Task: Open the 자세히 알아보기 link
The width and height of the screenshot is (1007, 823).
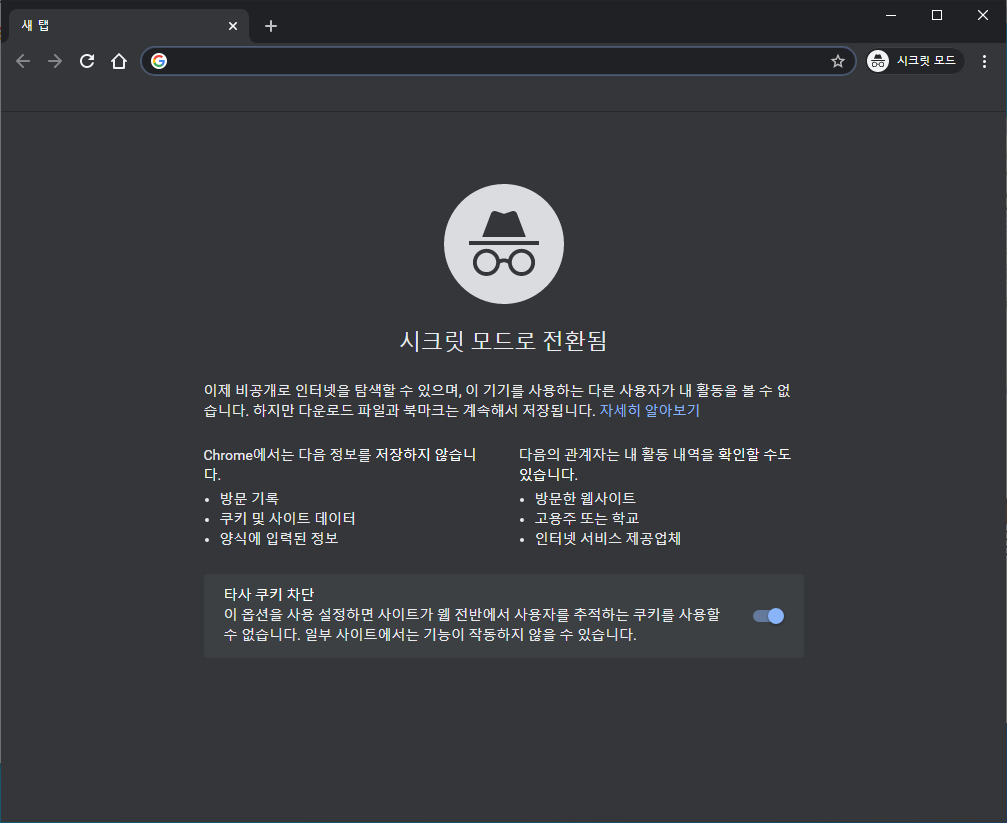Action: click(649, 411)
